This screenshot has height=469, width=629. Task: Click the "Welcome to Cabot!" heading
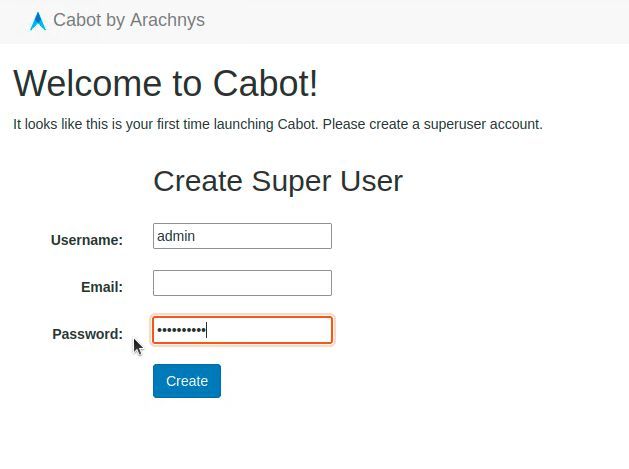point(165,83)
